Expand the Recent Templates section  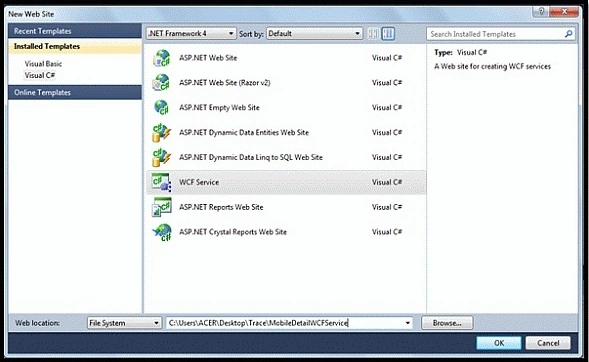pyautogui.click(x=75, y=31)
